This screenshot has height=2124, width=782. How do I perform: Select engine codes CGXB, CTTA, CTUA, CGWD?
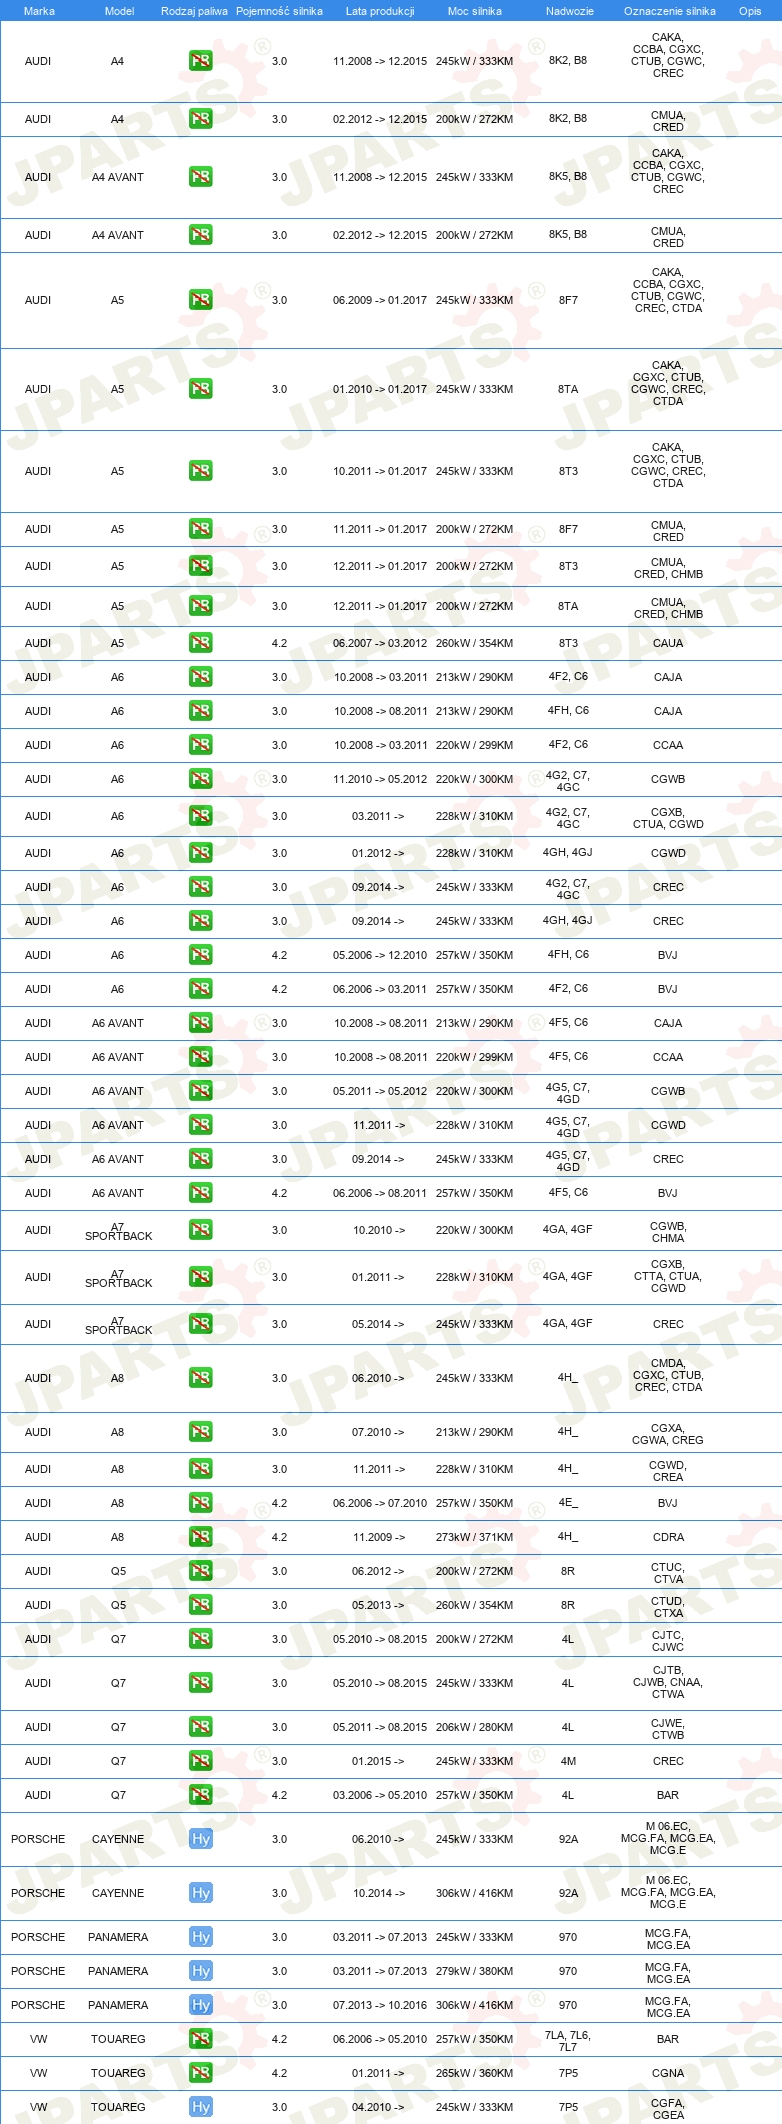668,1276
